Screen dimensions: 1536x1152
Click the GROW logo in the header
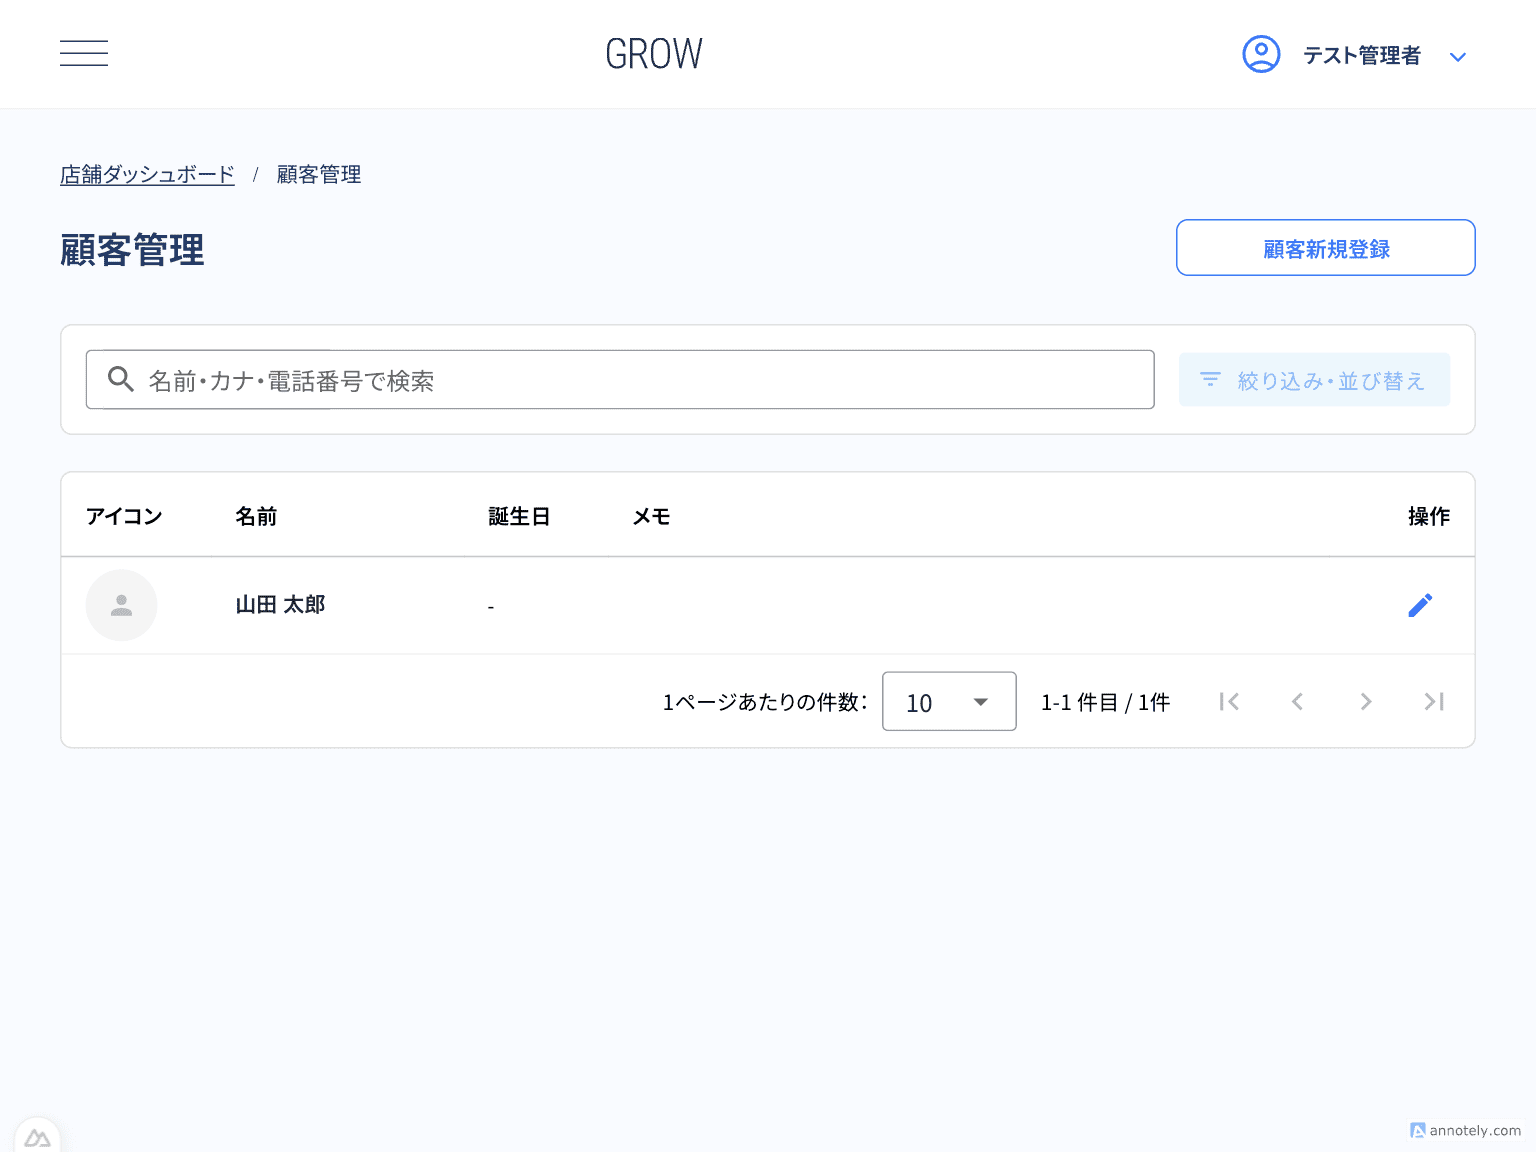[x=654, y=53]
